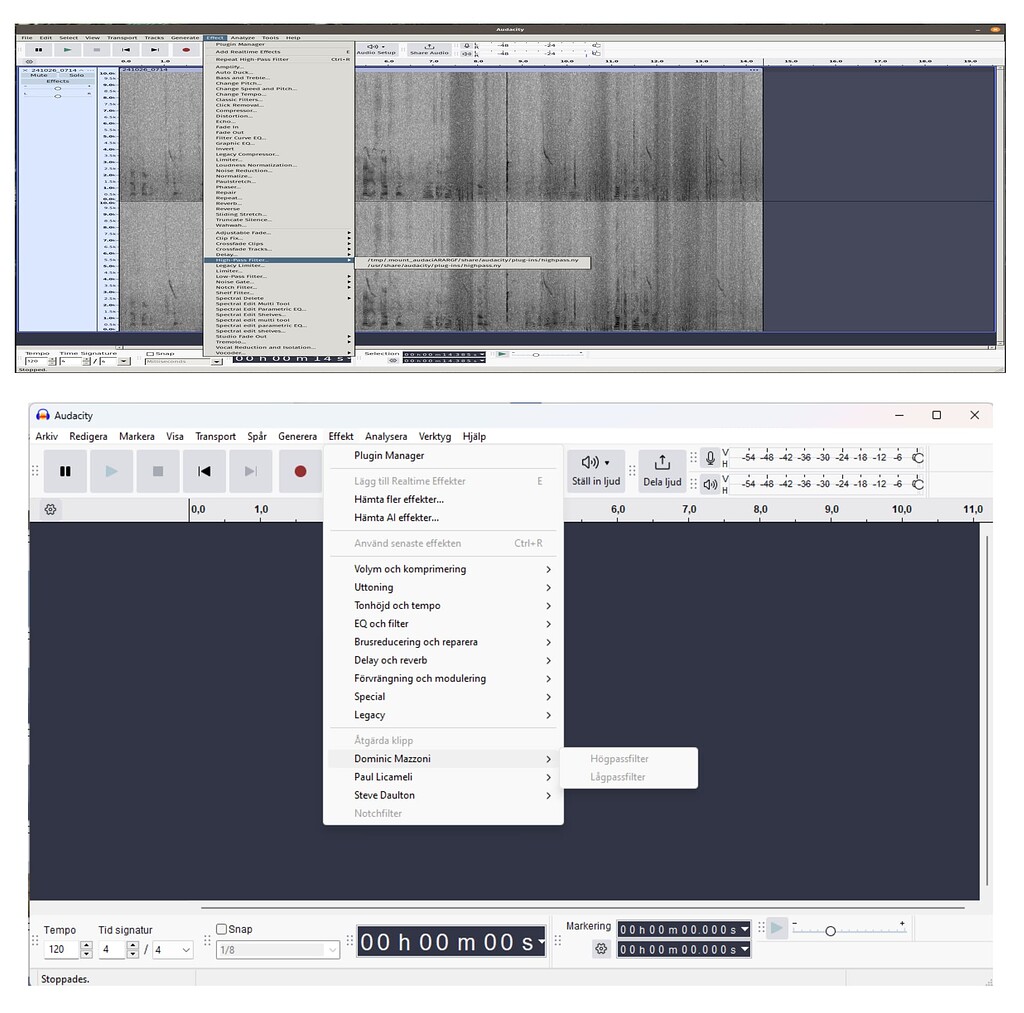The image size is (1024, 1013).
Task: Expand the Volym och komprimering submenu
Action: coord(443,569)
